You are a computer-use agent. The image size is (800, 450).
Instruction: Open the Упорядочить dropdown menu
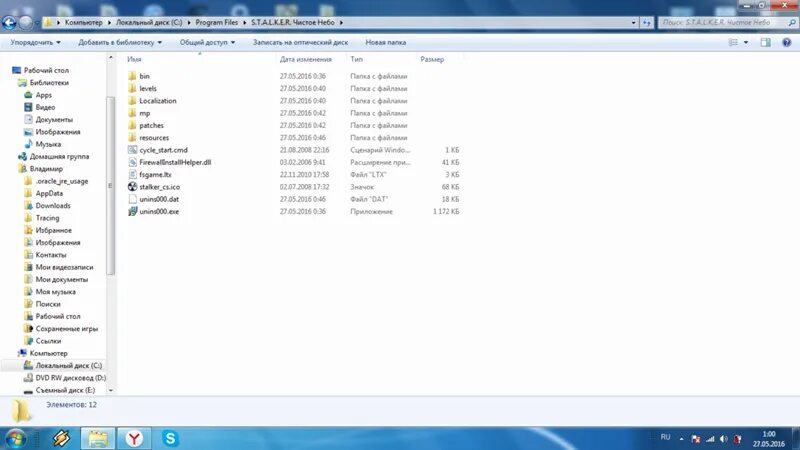point(35,42)
